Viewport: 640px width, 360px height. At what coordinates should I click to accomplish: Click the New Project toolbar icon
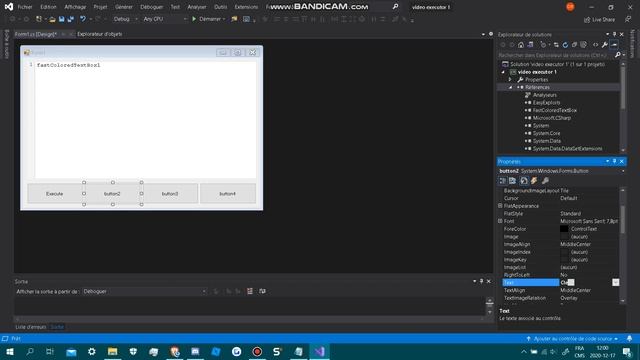(39, 19)
